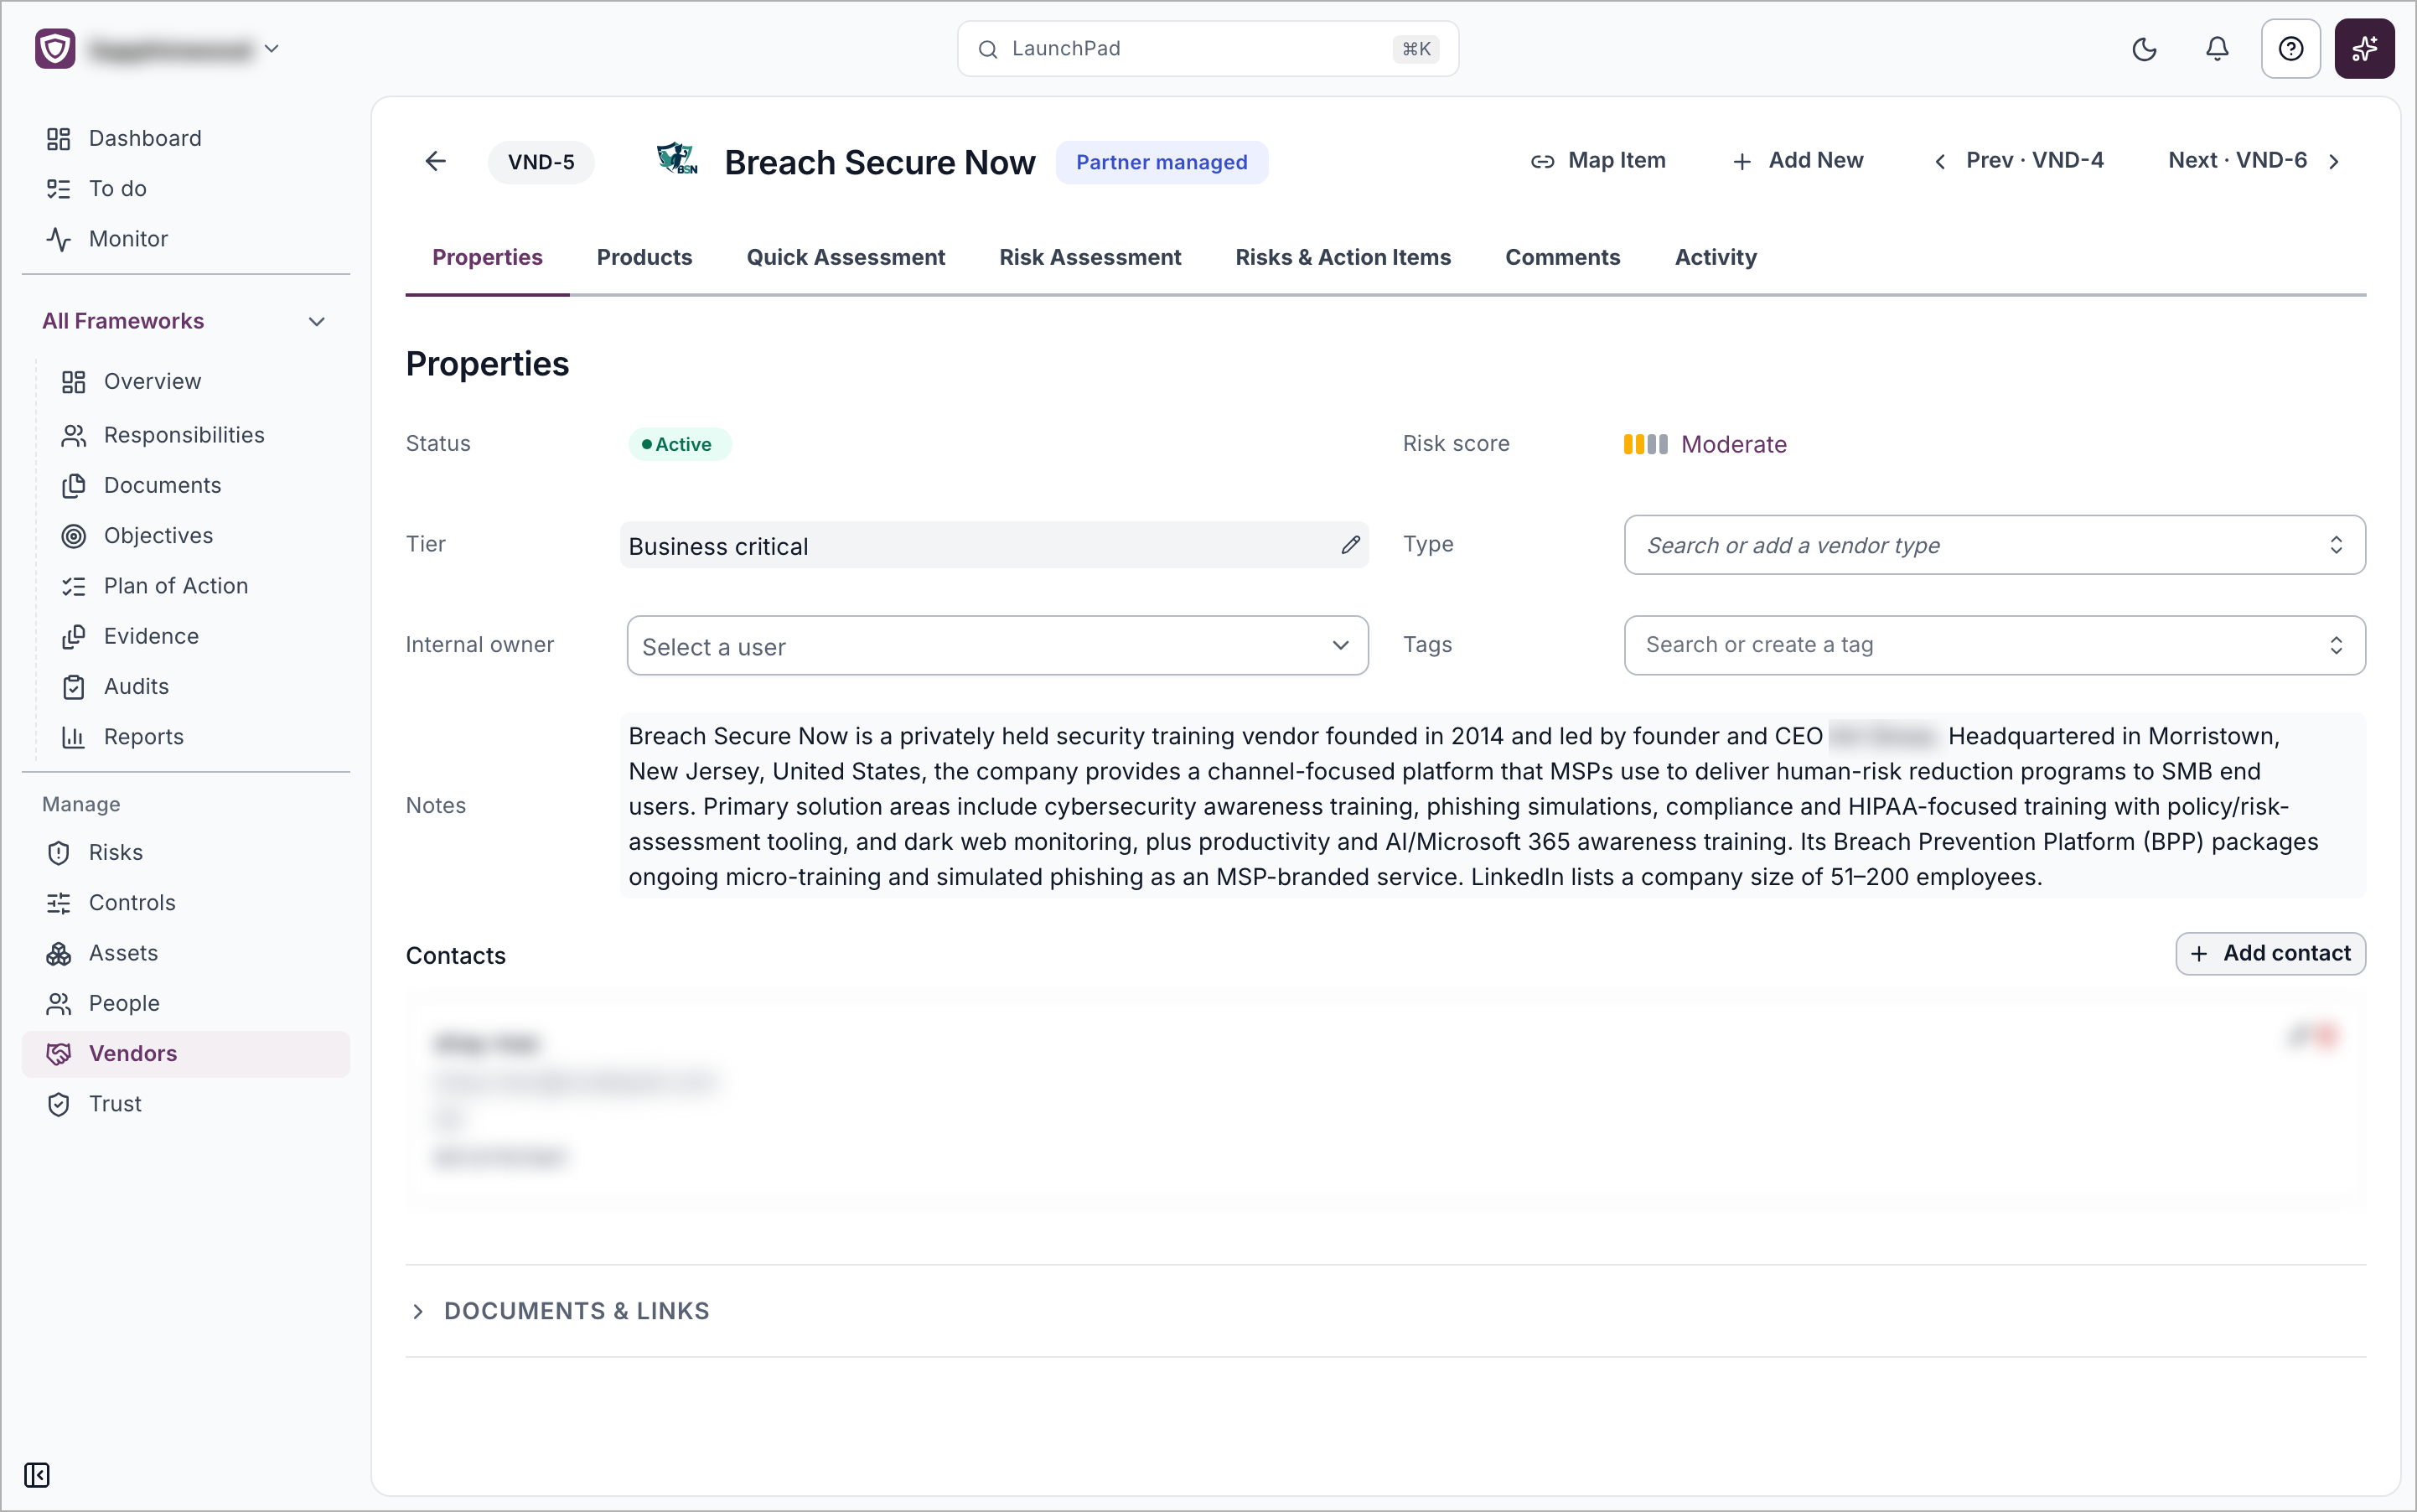Click the Business critical tier field
The width and height of the screenshot is (2417, 1512).
994,545
